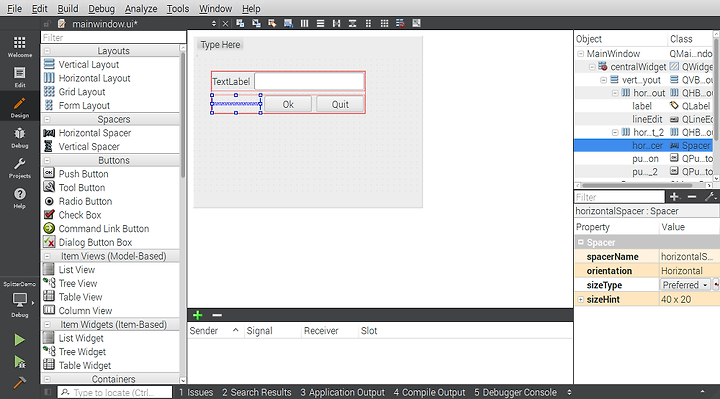Switch to Edit mode in sidebar

point(19,77)
